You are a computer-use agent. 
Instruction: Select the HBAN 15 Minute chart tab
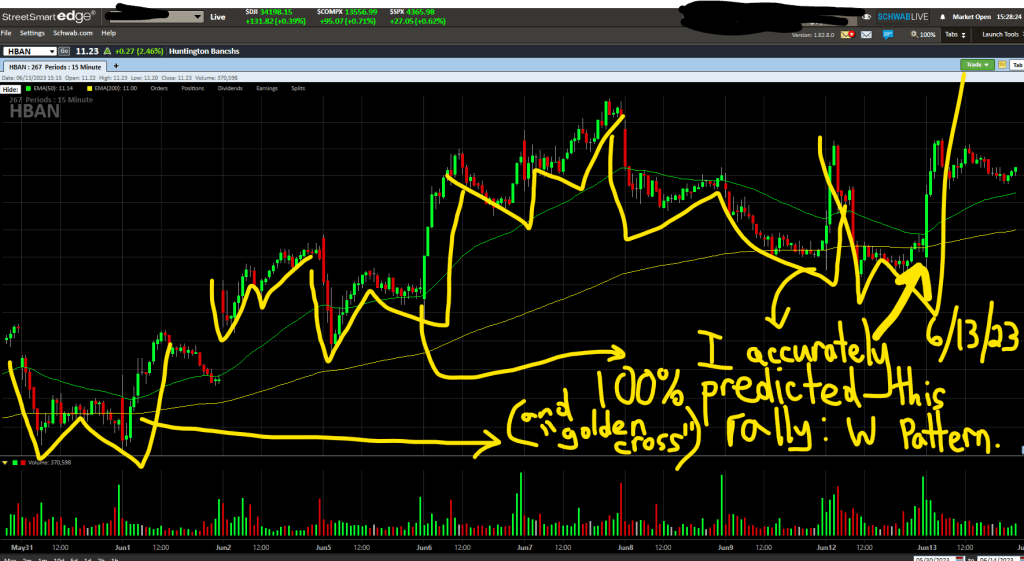[x=55, y=64]
